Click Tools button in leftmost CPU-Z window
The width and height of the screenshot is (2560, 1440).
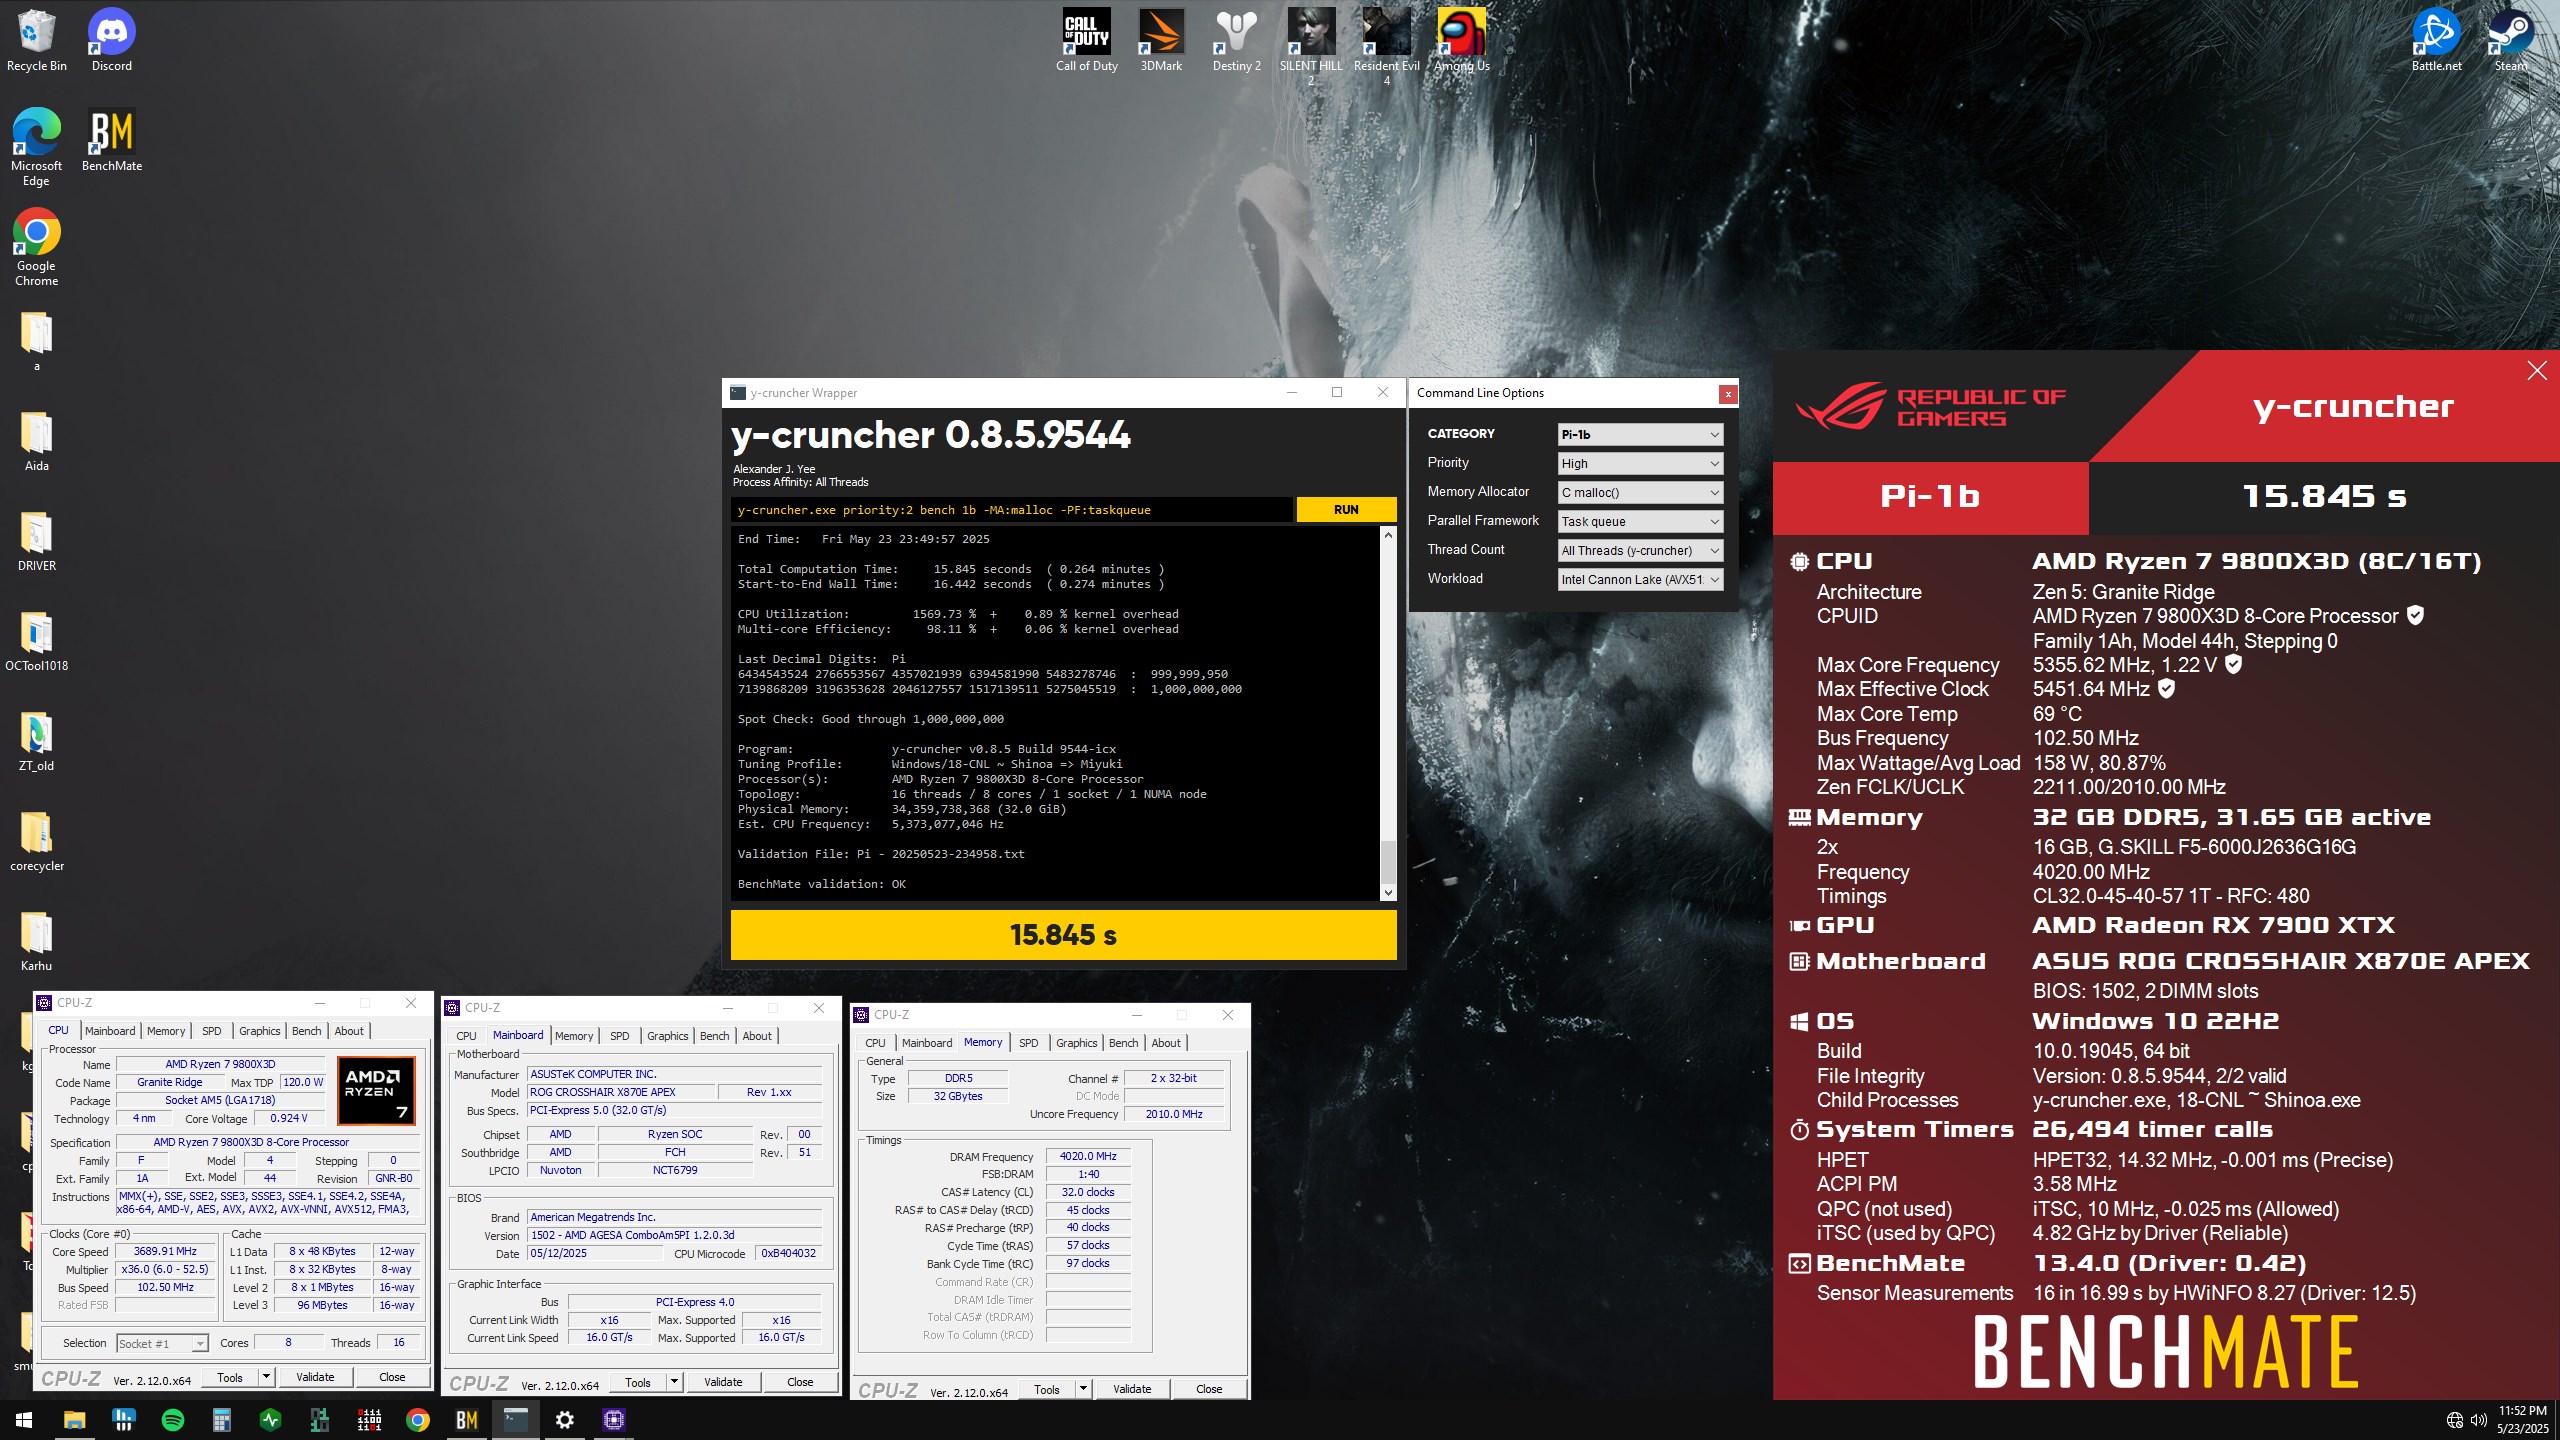(x=230, y=1377)
